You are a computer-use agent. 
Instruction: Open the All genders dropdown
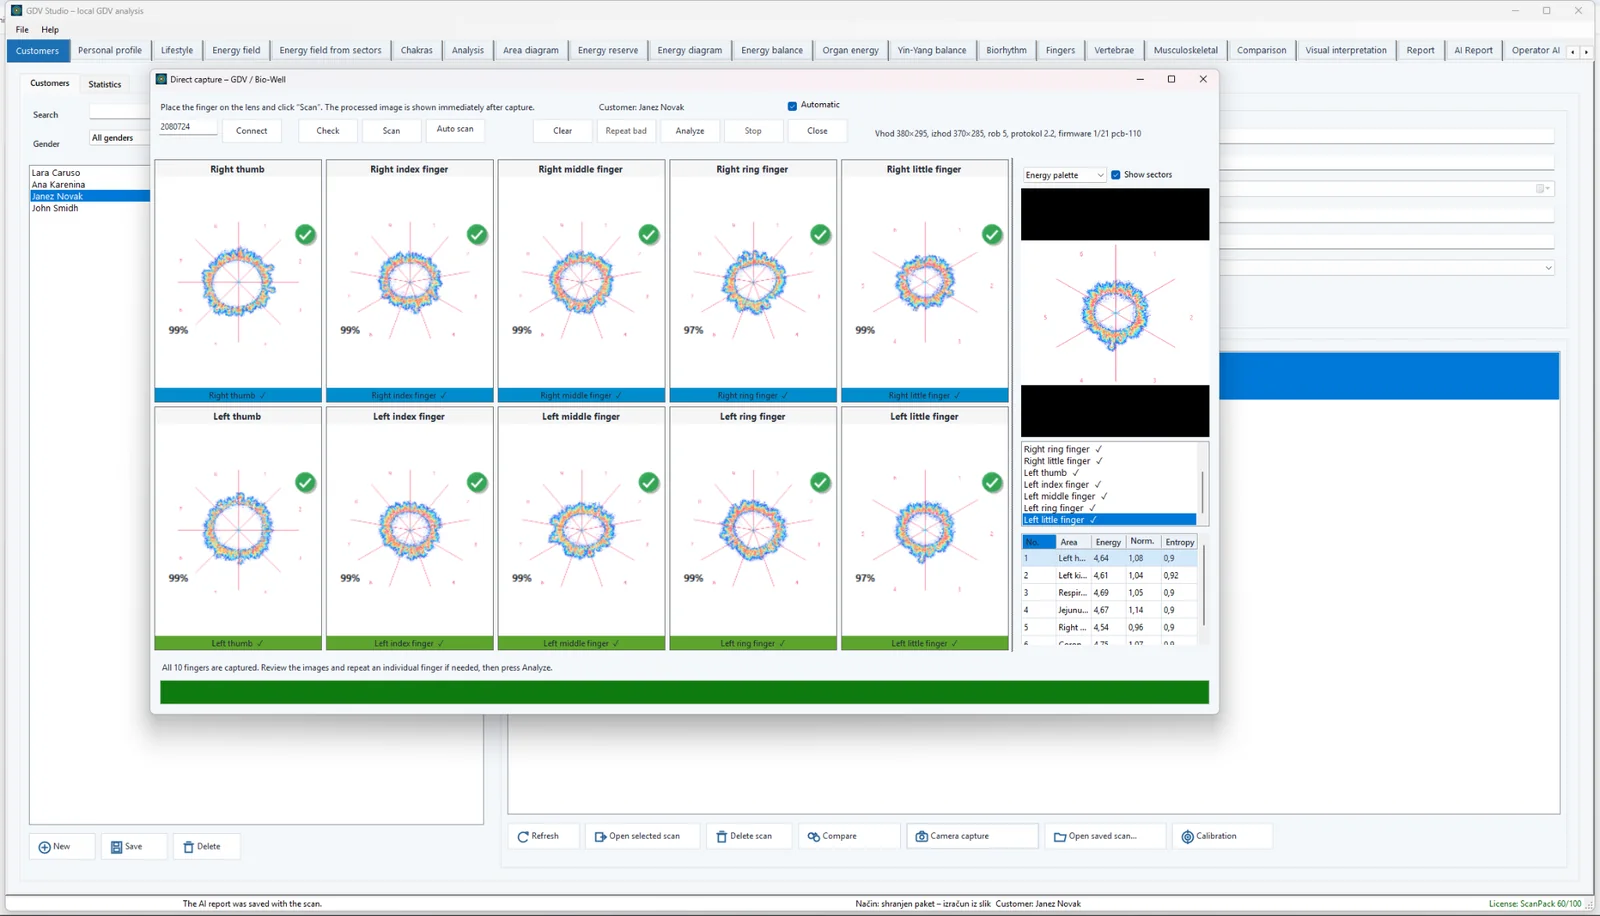point(119,138)
